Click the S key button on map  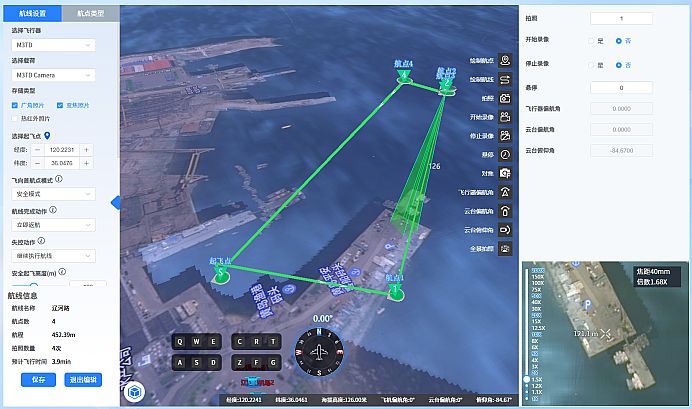[x=196, y=363]
